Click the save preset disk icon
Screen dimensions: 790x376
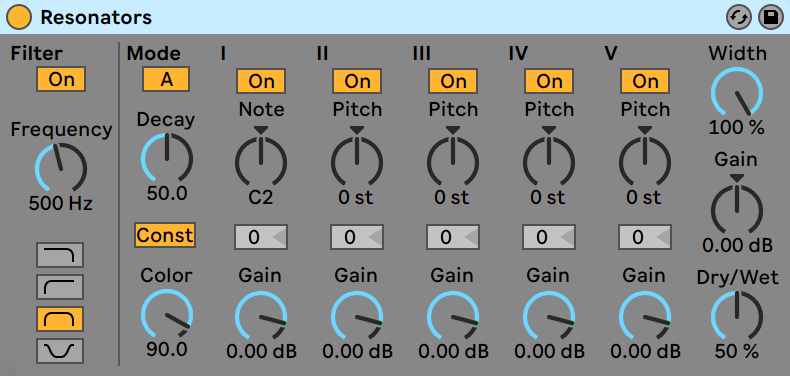click(770, 18)
